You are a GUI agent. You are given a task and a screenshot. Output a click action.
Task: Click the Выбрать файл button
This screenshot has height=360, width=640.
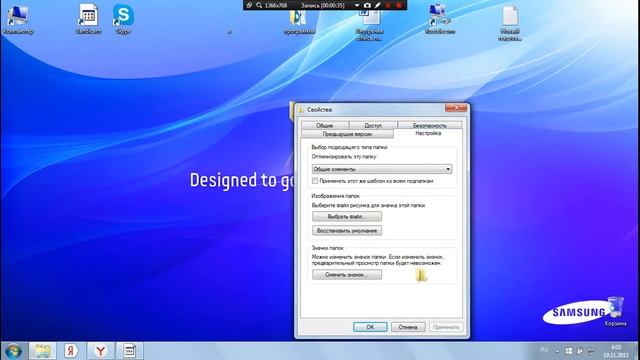347,217
